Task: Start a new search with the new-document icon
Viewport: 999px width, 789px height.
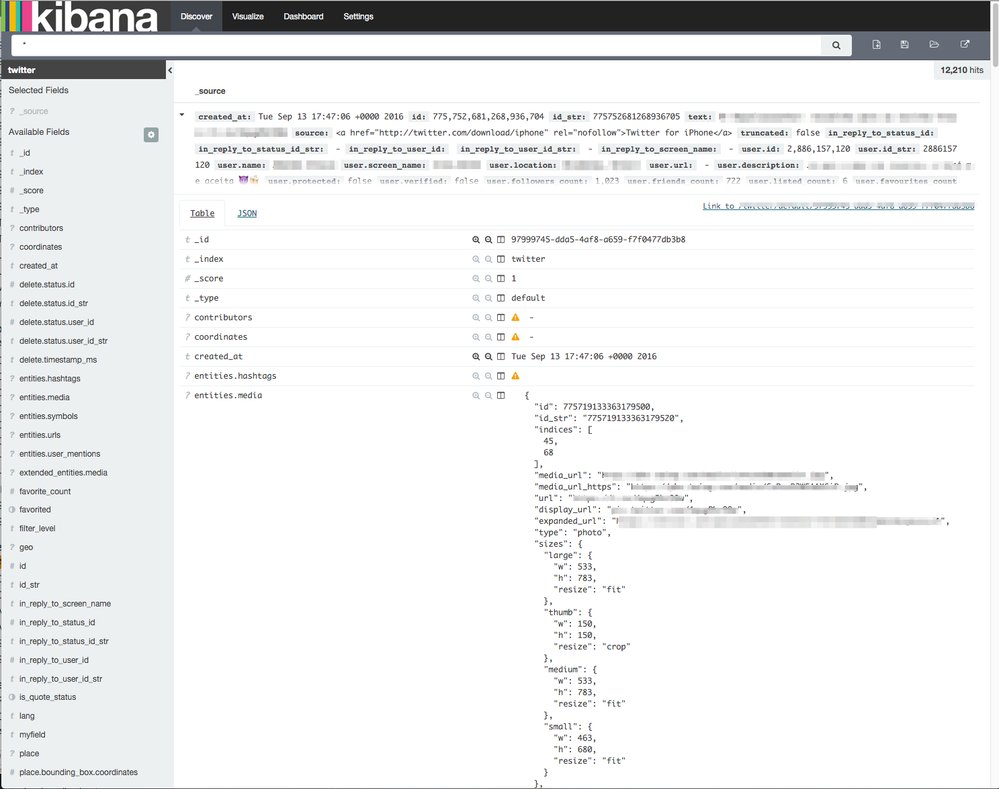Action: [x=877, y=45]
